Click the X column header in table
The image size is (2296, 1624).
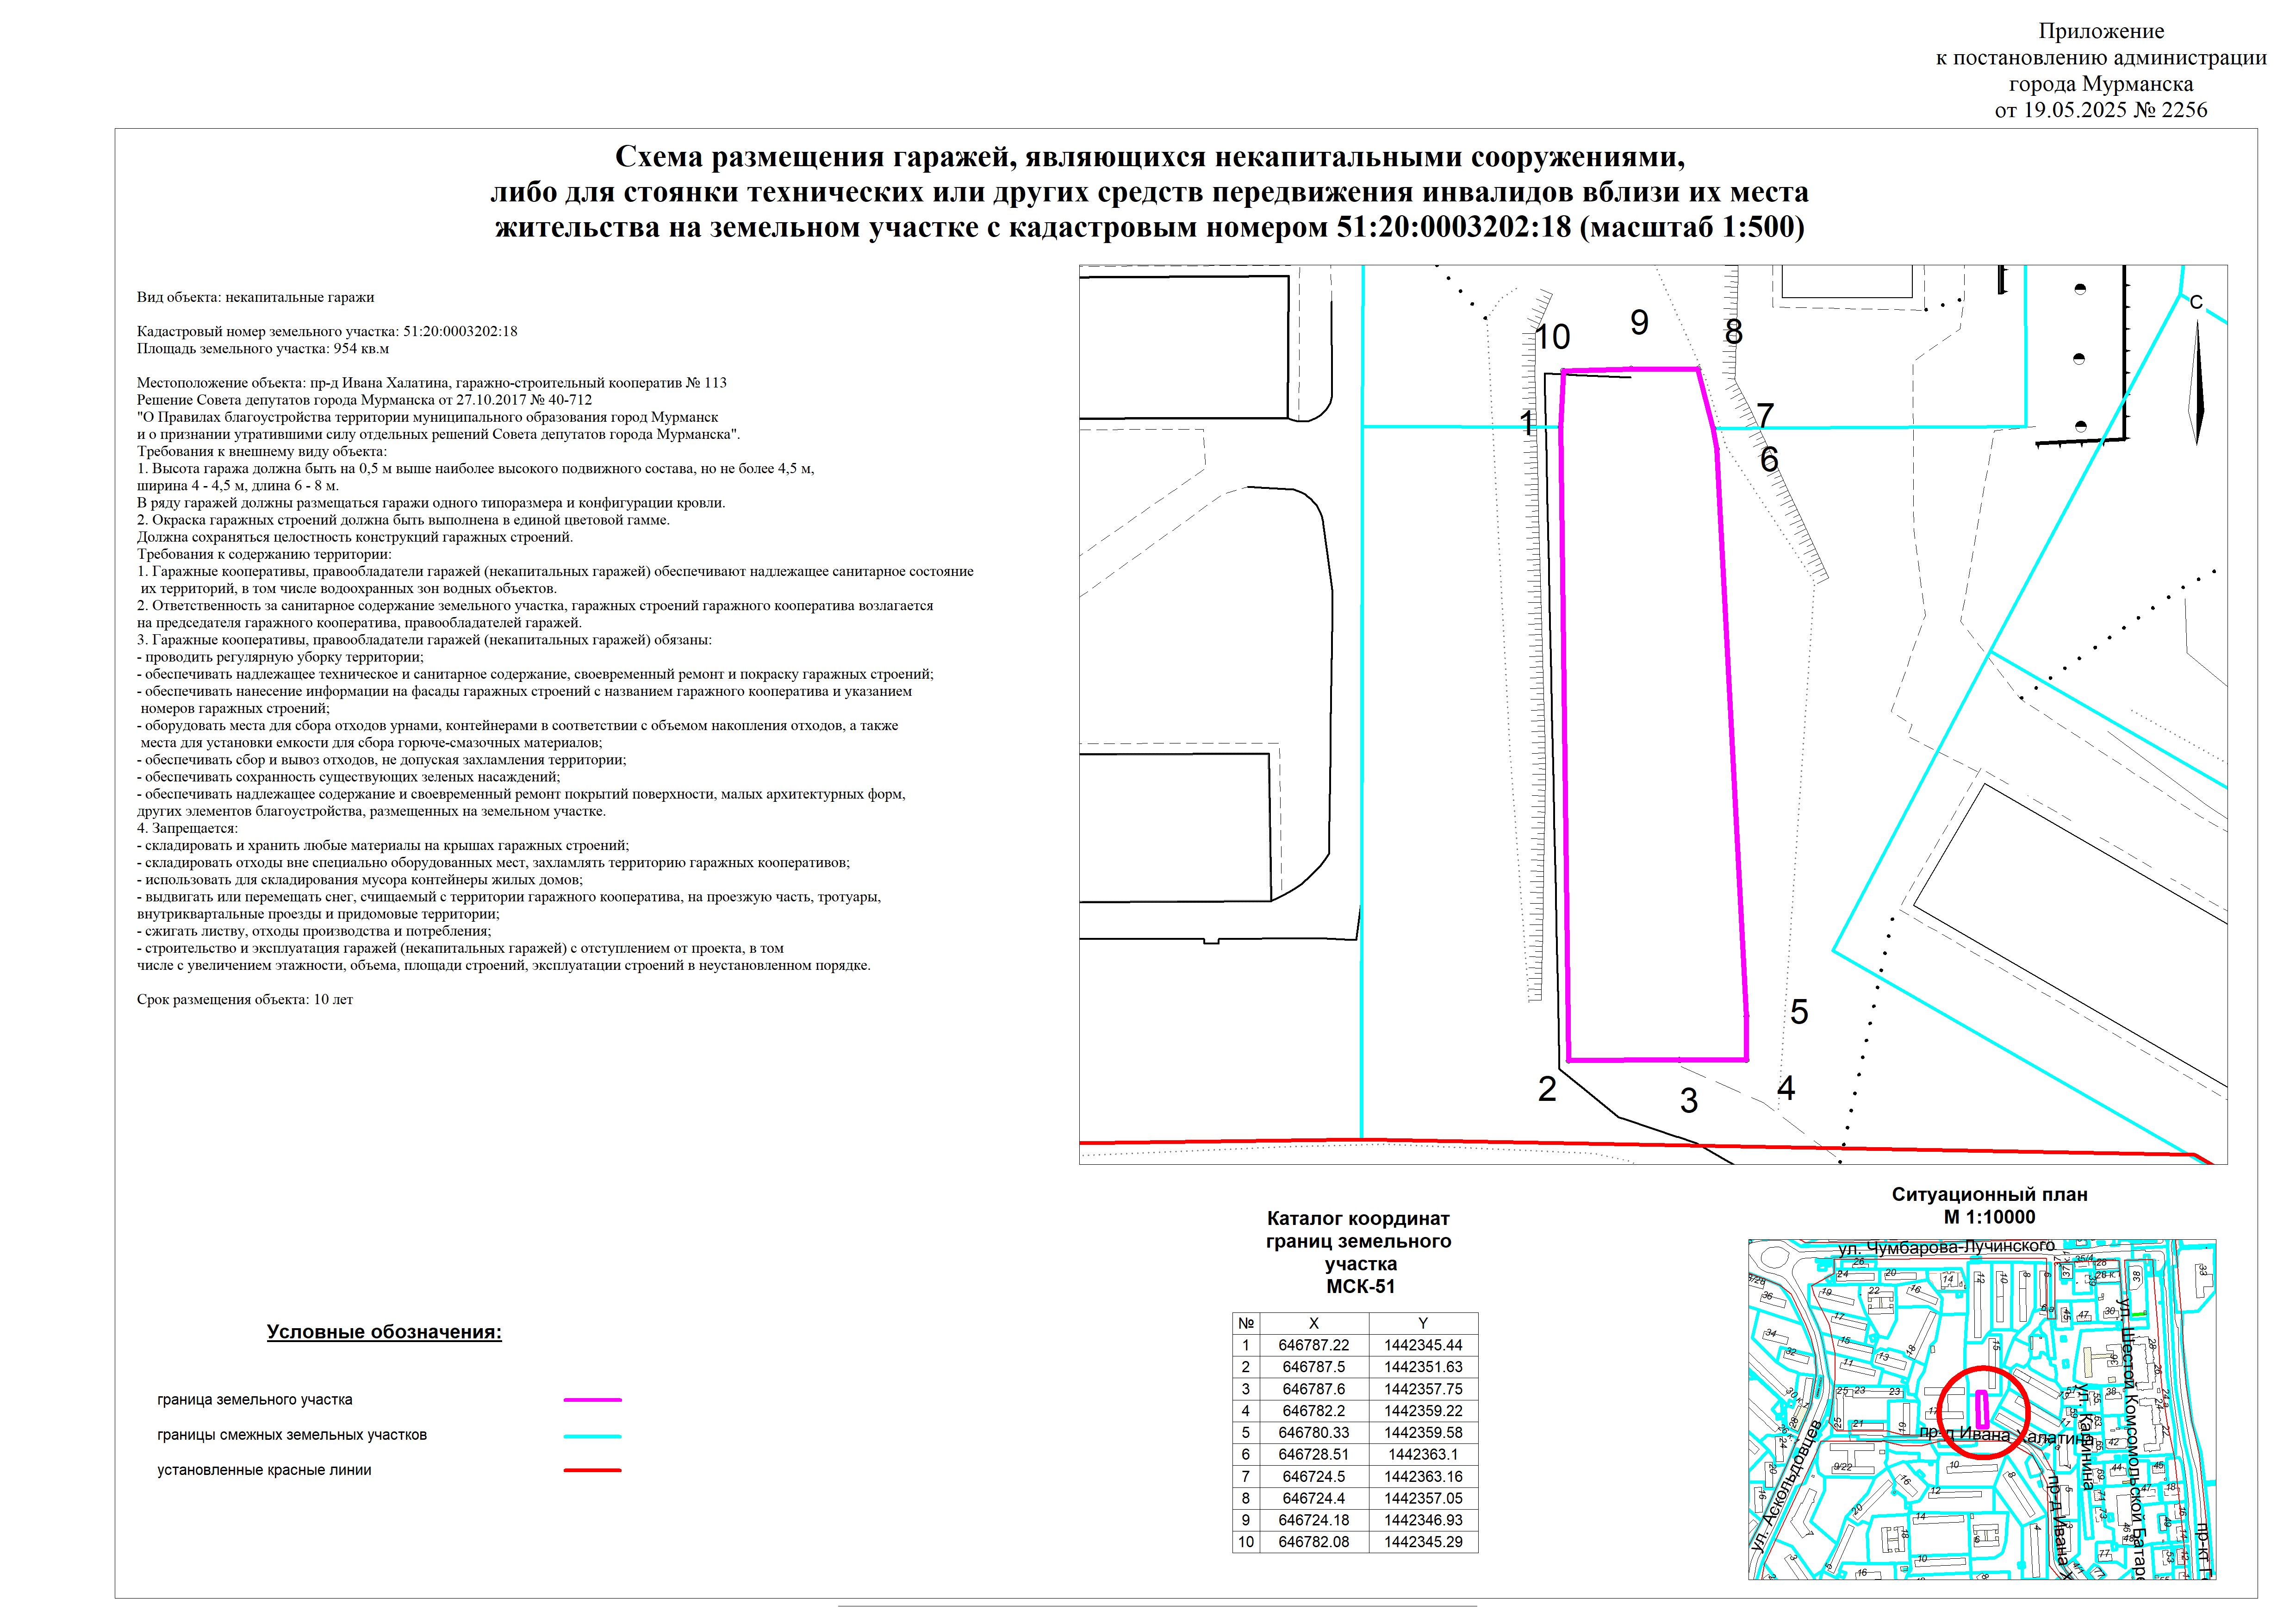tap(1314, 1323)
